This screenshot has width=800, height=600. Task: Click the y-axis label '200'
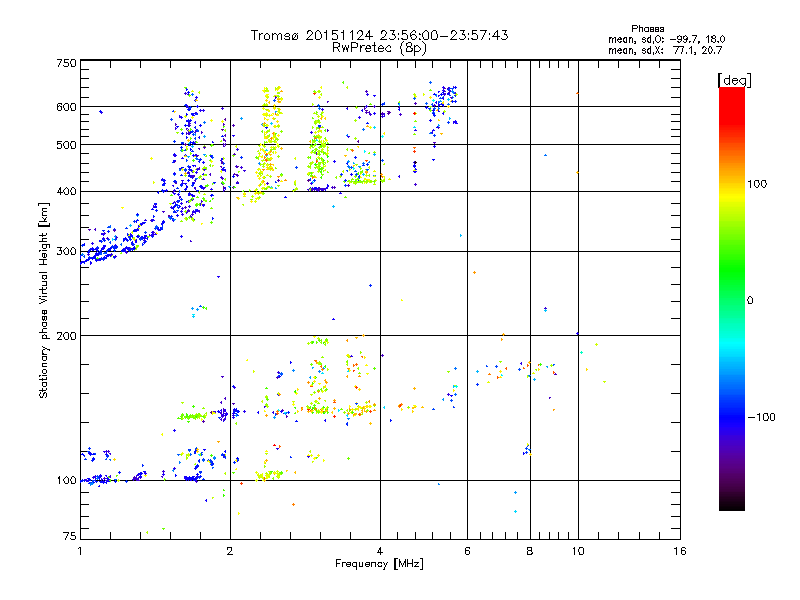coord(66,336)
